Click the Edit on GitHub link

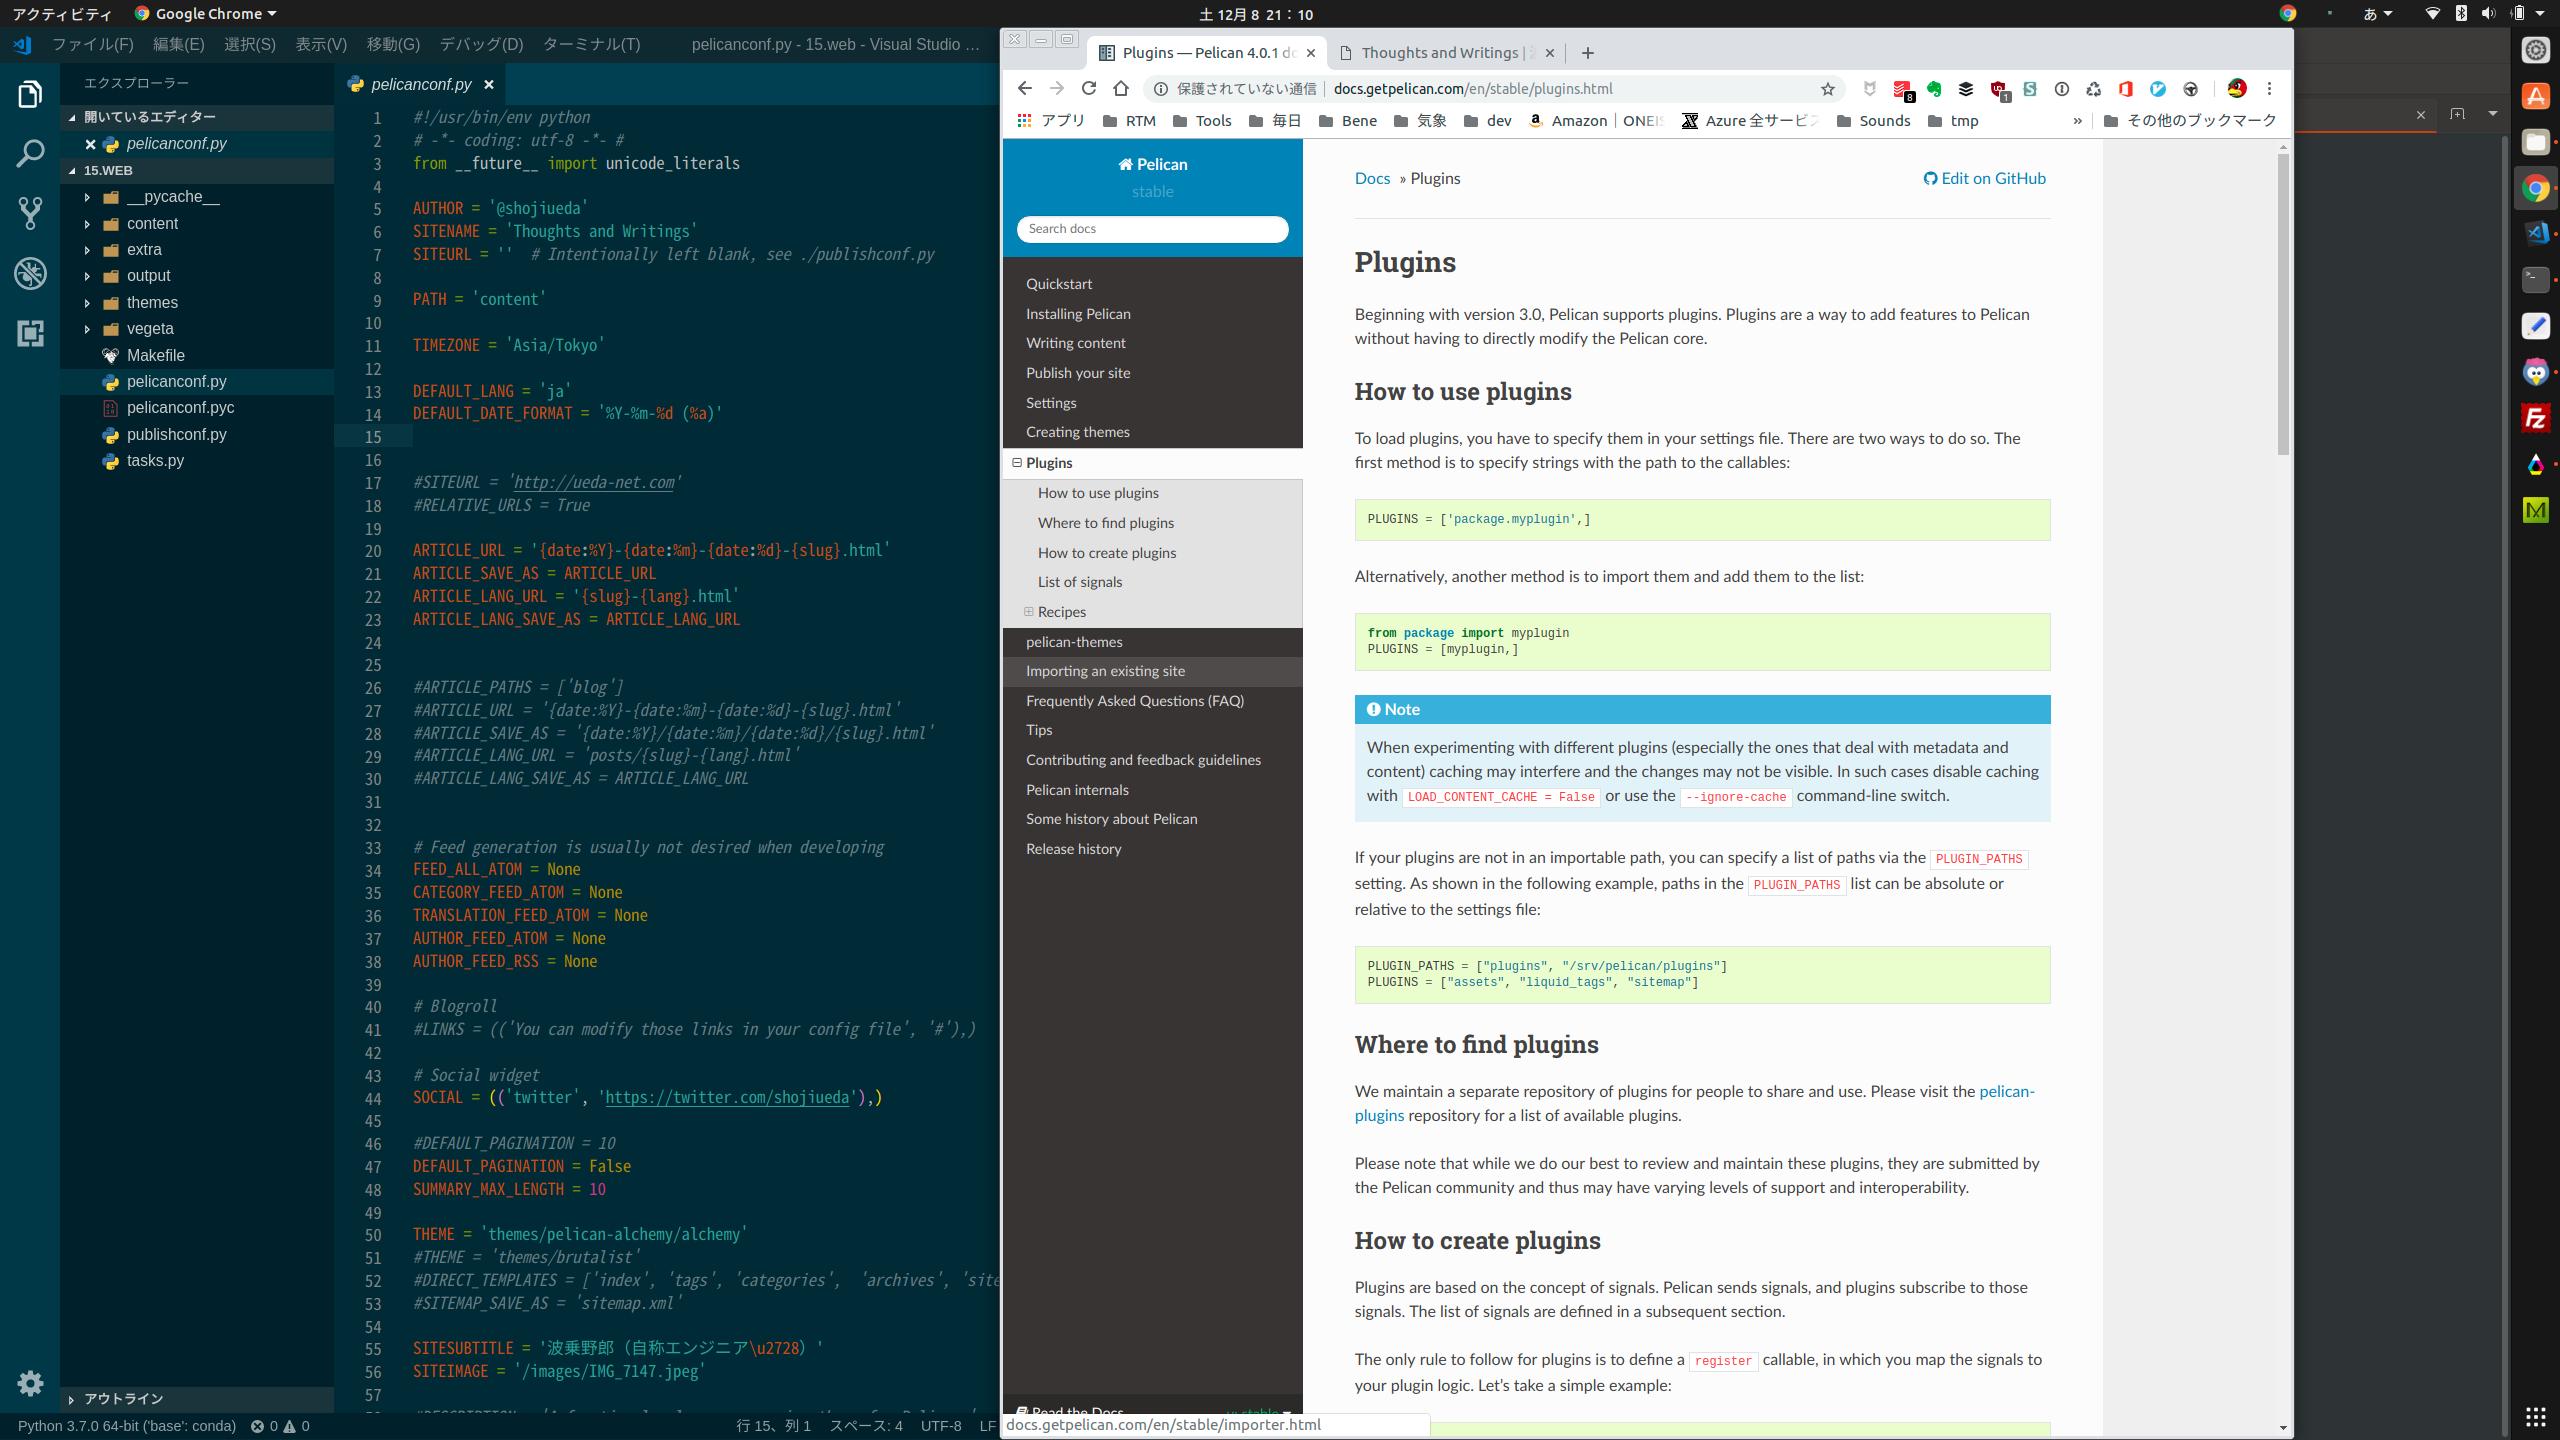tap(1985, 179)
